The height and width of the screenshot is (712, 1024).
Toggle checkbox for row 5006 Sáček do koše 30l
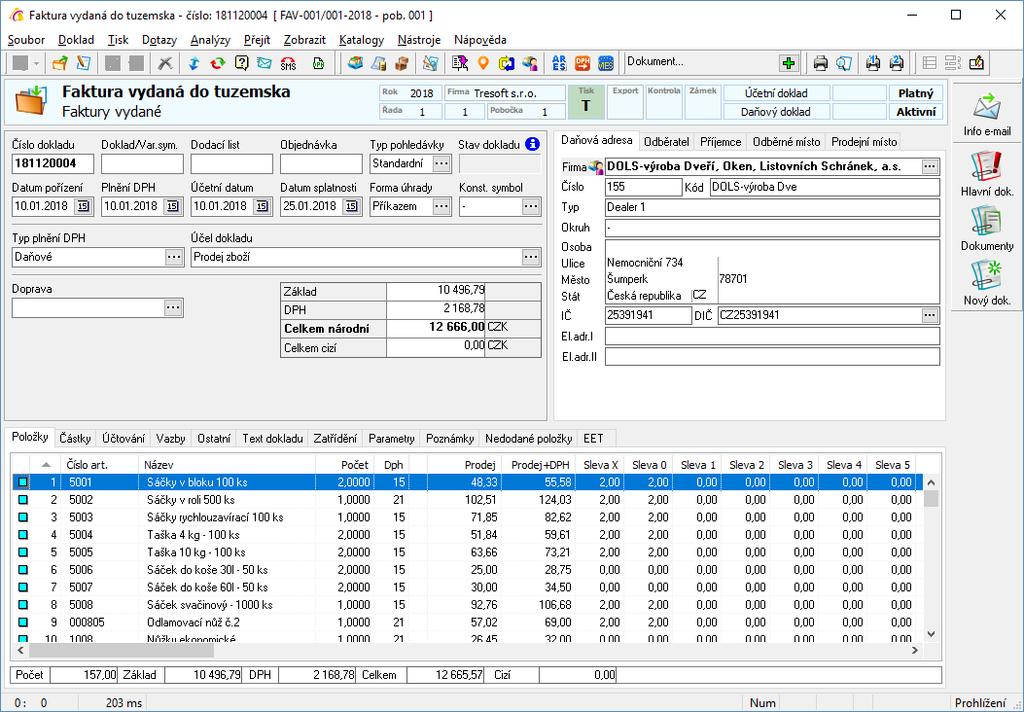click(x=23, y=570)
